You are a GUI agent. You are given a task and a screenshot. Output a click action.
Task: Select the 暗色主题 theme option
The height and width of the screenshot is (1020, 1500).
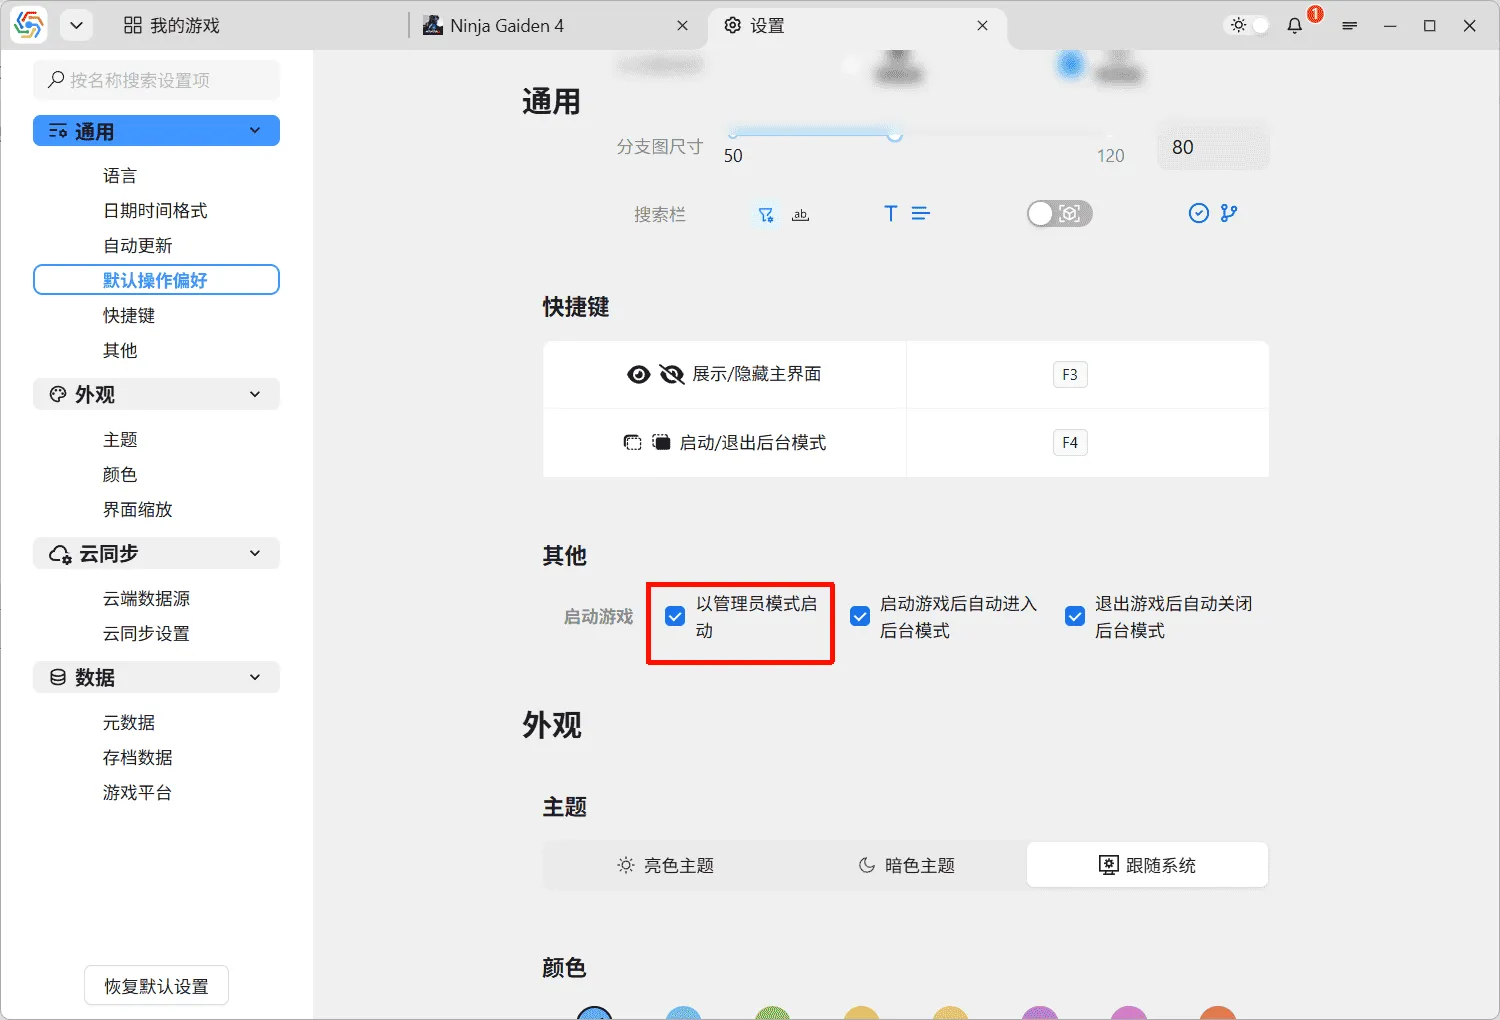click(x=905, y=864)
